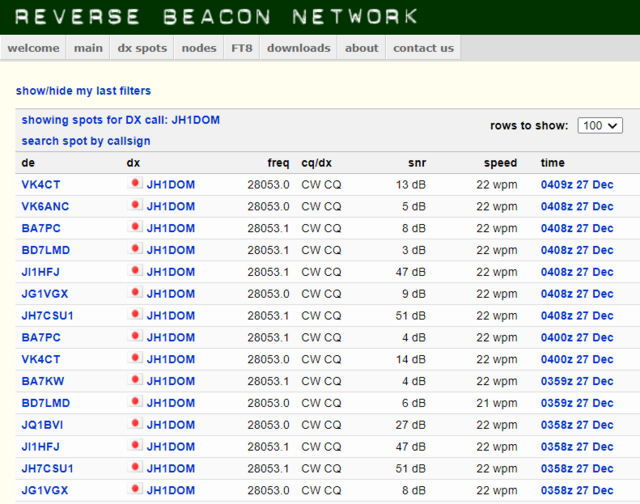The image size is (640, 504).
Task: Switch to the nodes tab
Action: pyautogui.click(x=199, y=48)
